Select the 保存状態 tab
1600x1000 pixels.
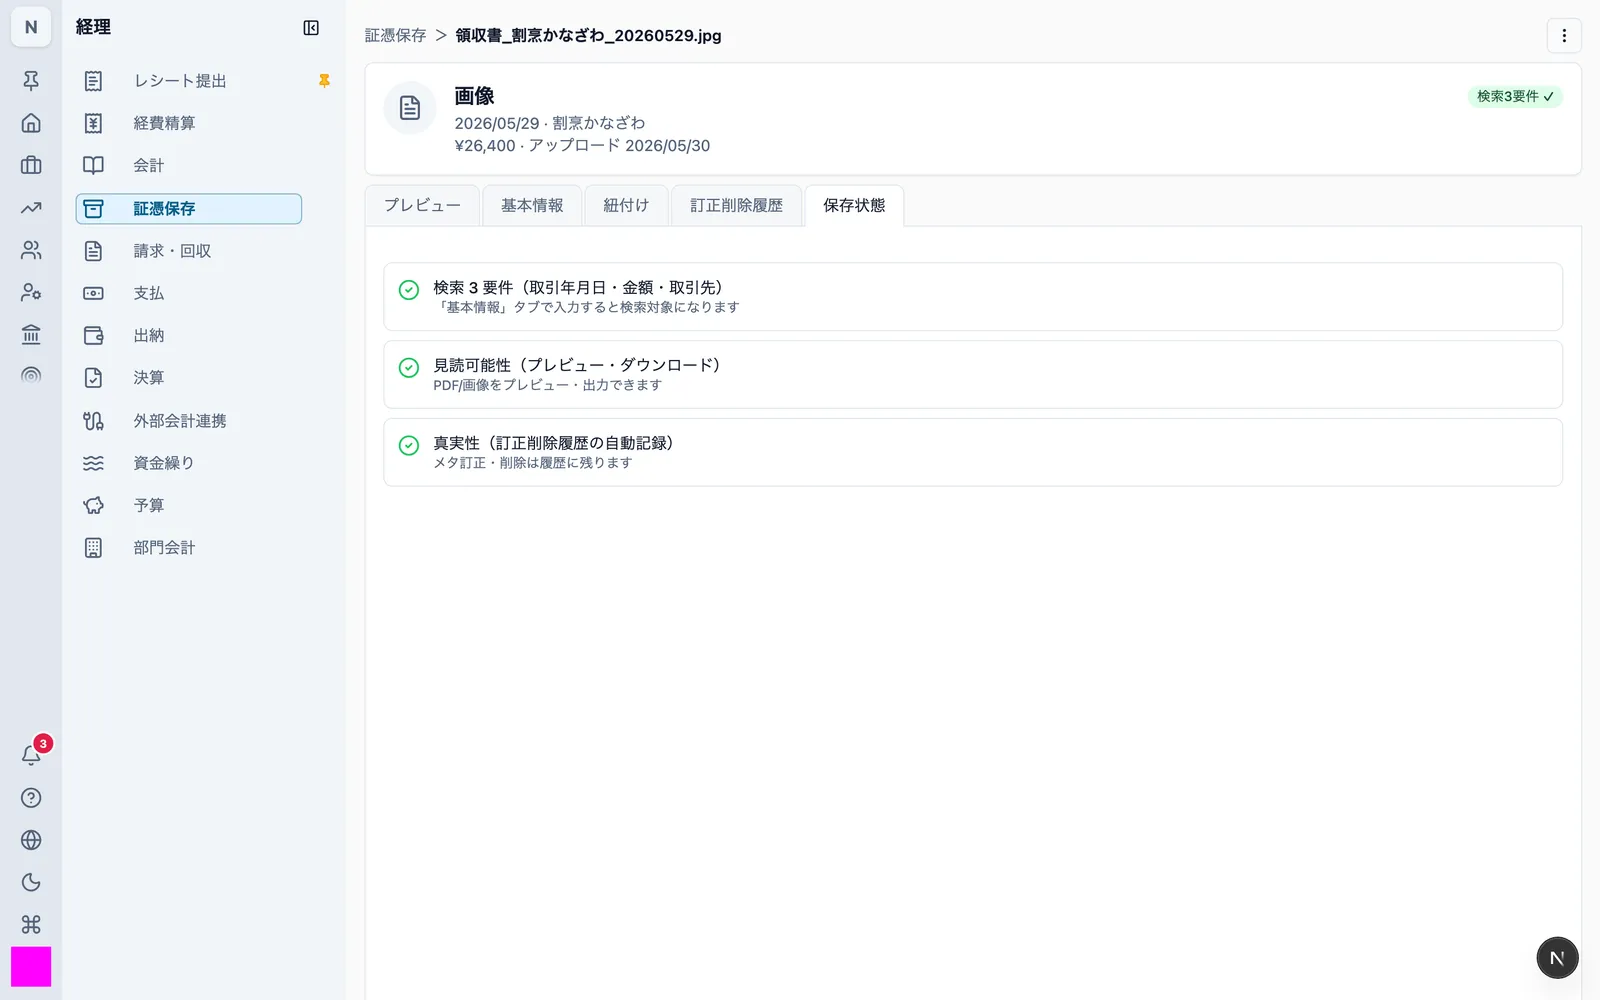coord(854,205)
